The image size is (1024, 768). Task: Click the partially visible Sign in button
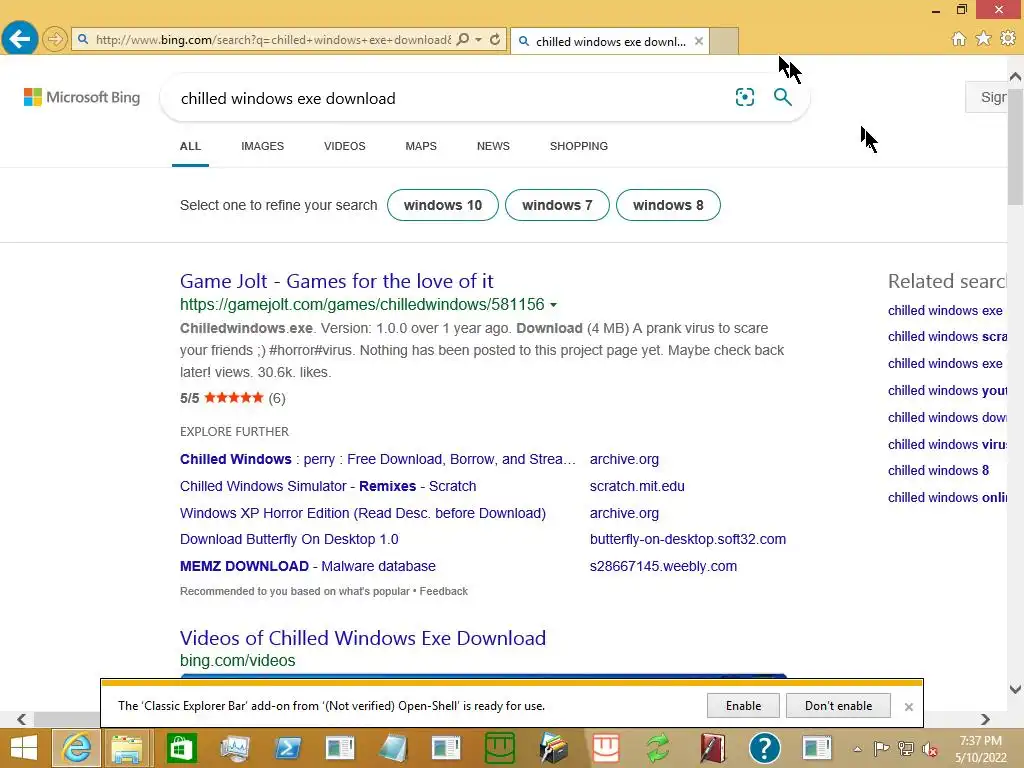pos(987,97)
